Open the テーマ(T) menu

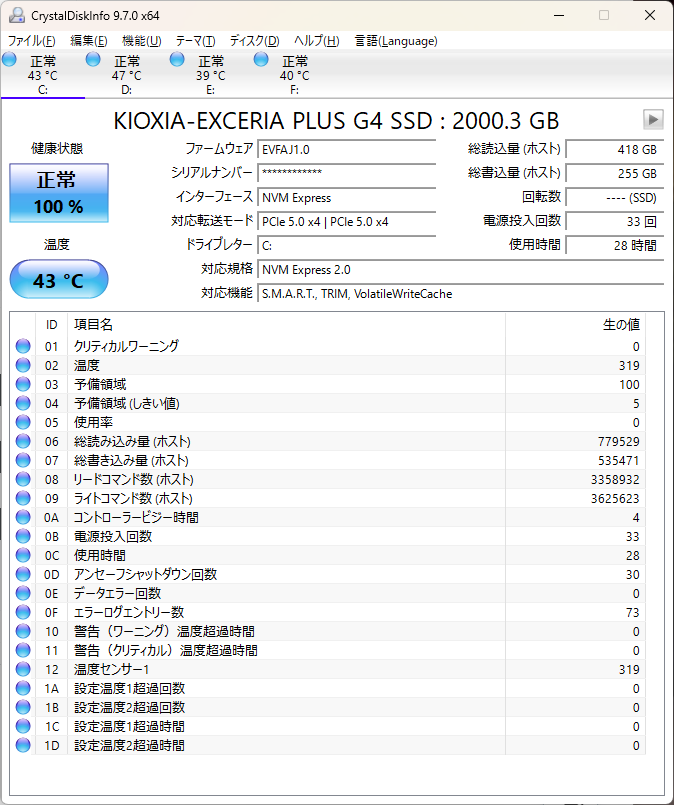point(196,41)
